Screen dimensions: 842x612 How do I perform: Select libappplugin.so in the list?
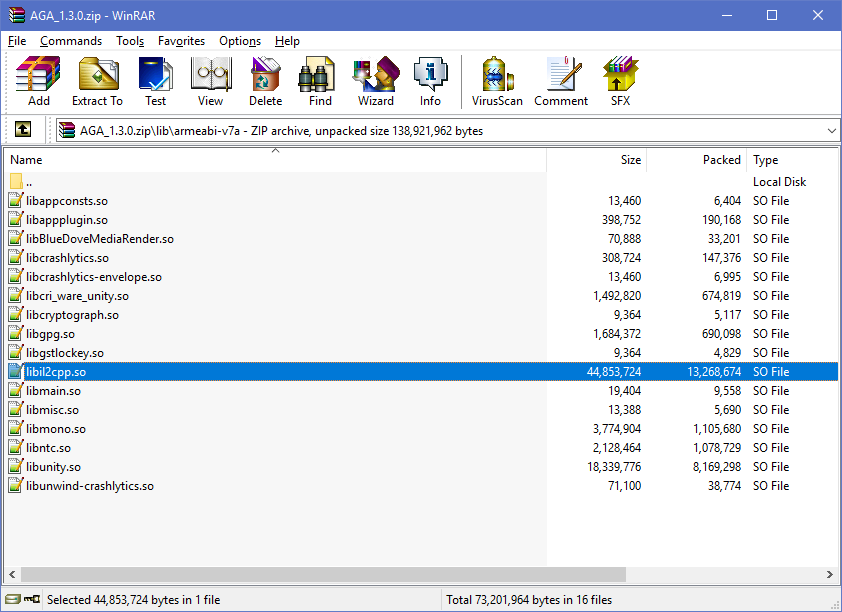(x=67, y=220)
